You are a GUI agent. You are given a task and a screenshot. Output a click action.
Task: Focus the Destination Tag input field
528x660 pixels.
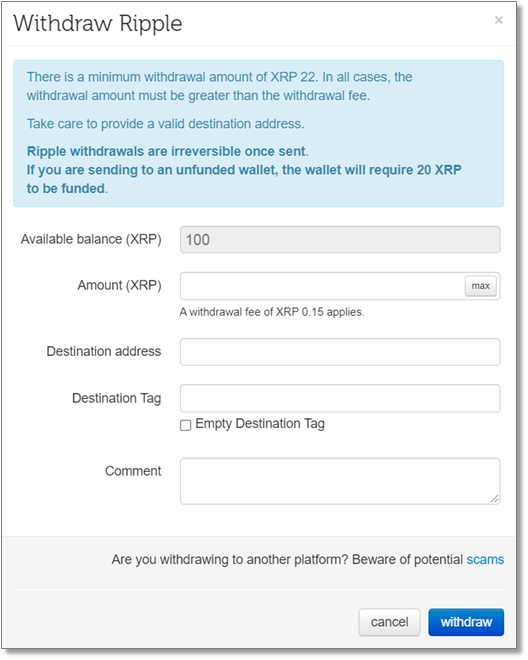(340, 398)
